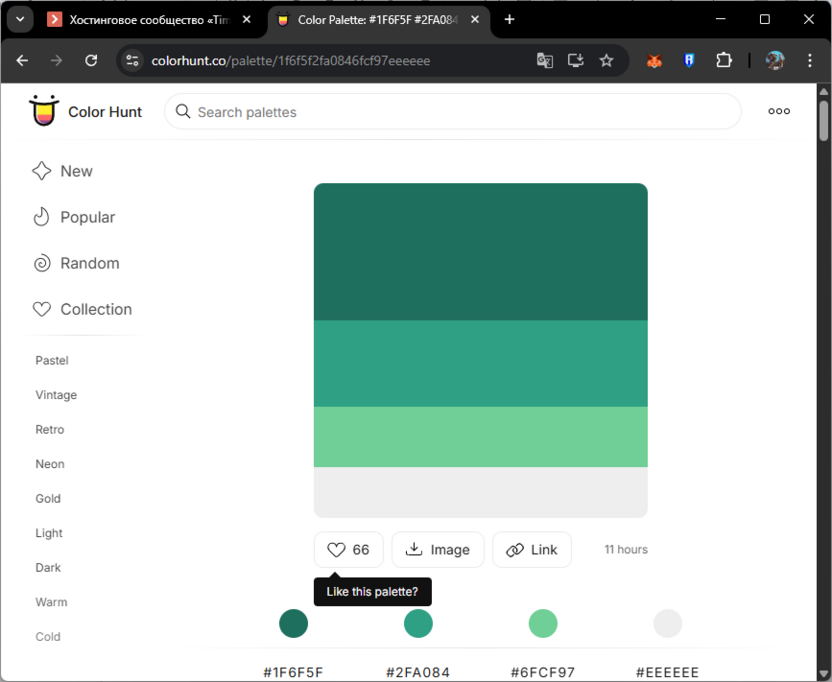Image resolution: width=832 pixels, height=682 pixels.
Task: Open the Chrome profile avatar menu
Action: (x=775, y=61)
